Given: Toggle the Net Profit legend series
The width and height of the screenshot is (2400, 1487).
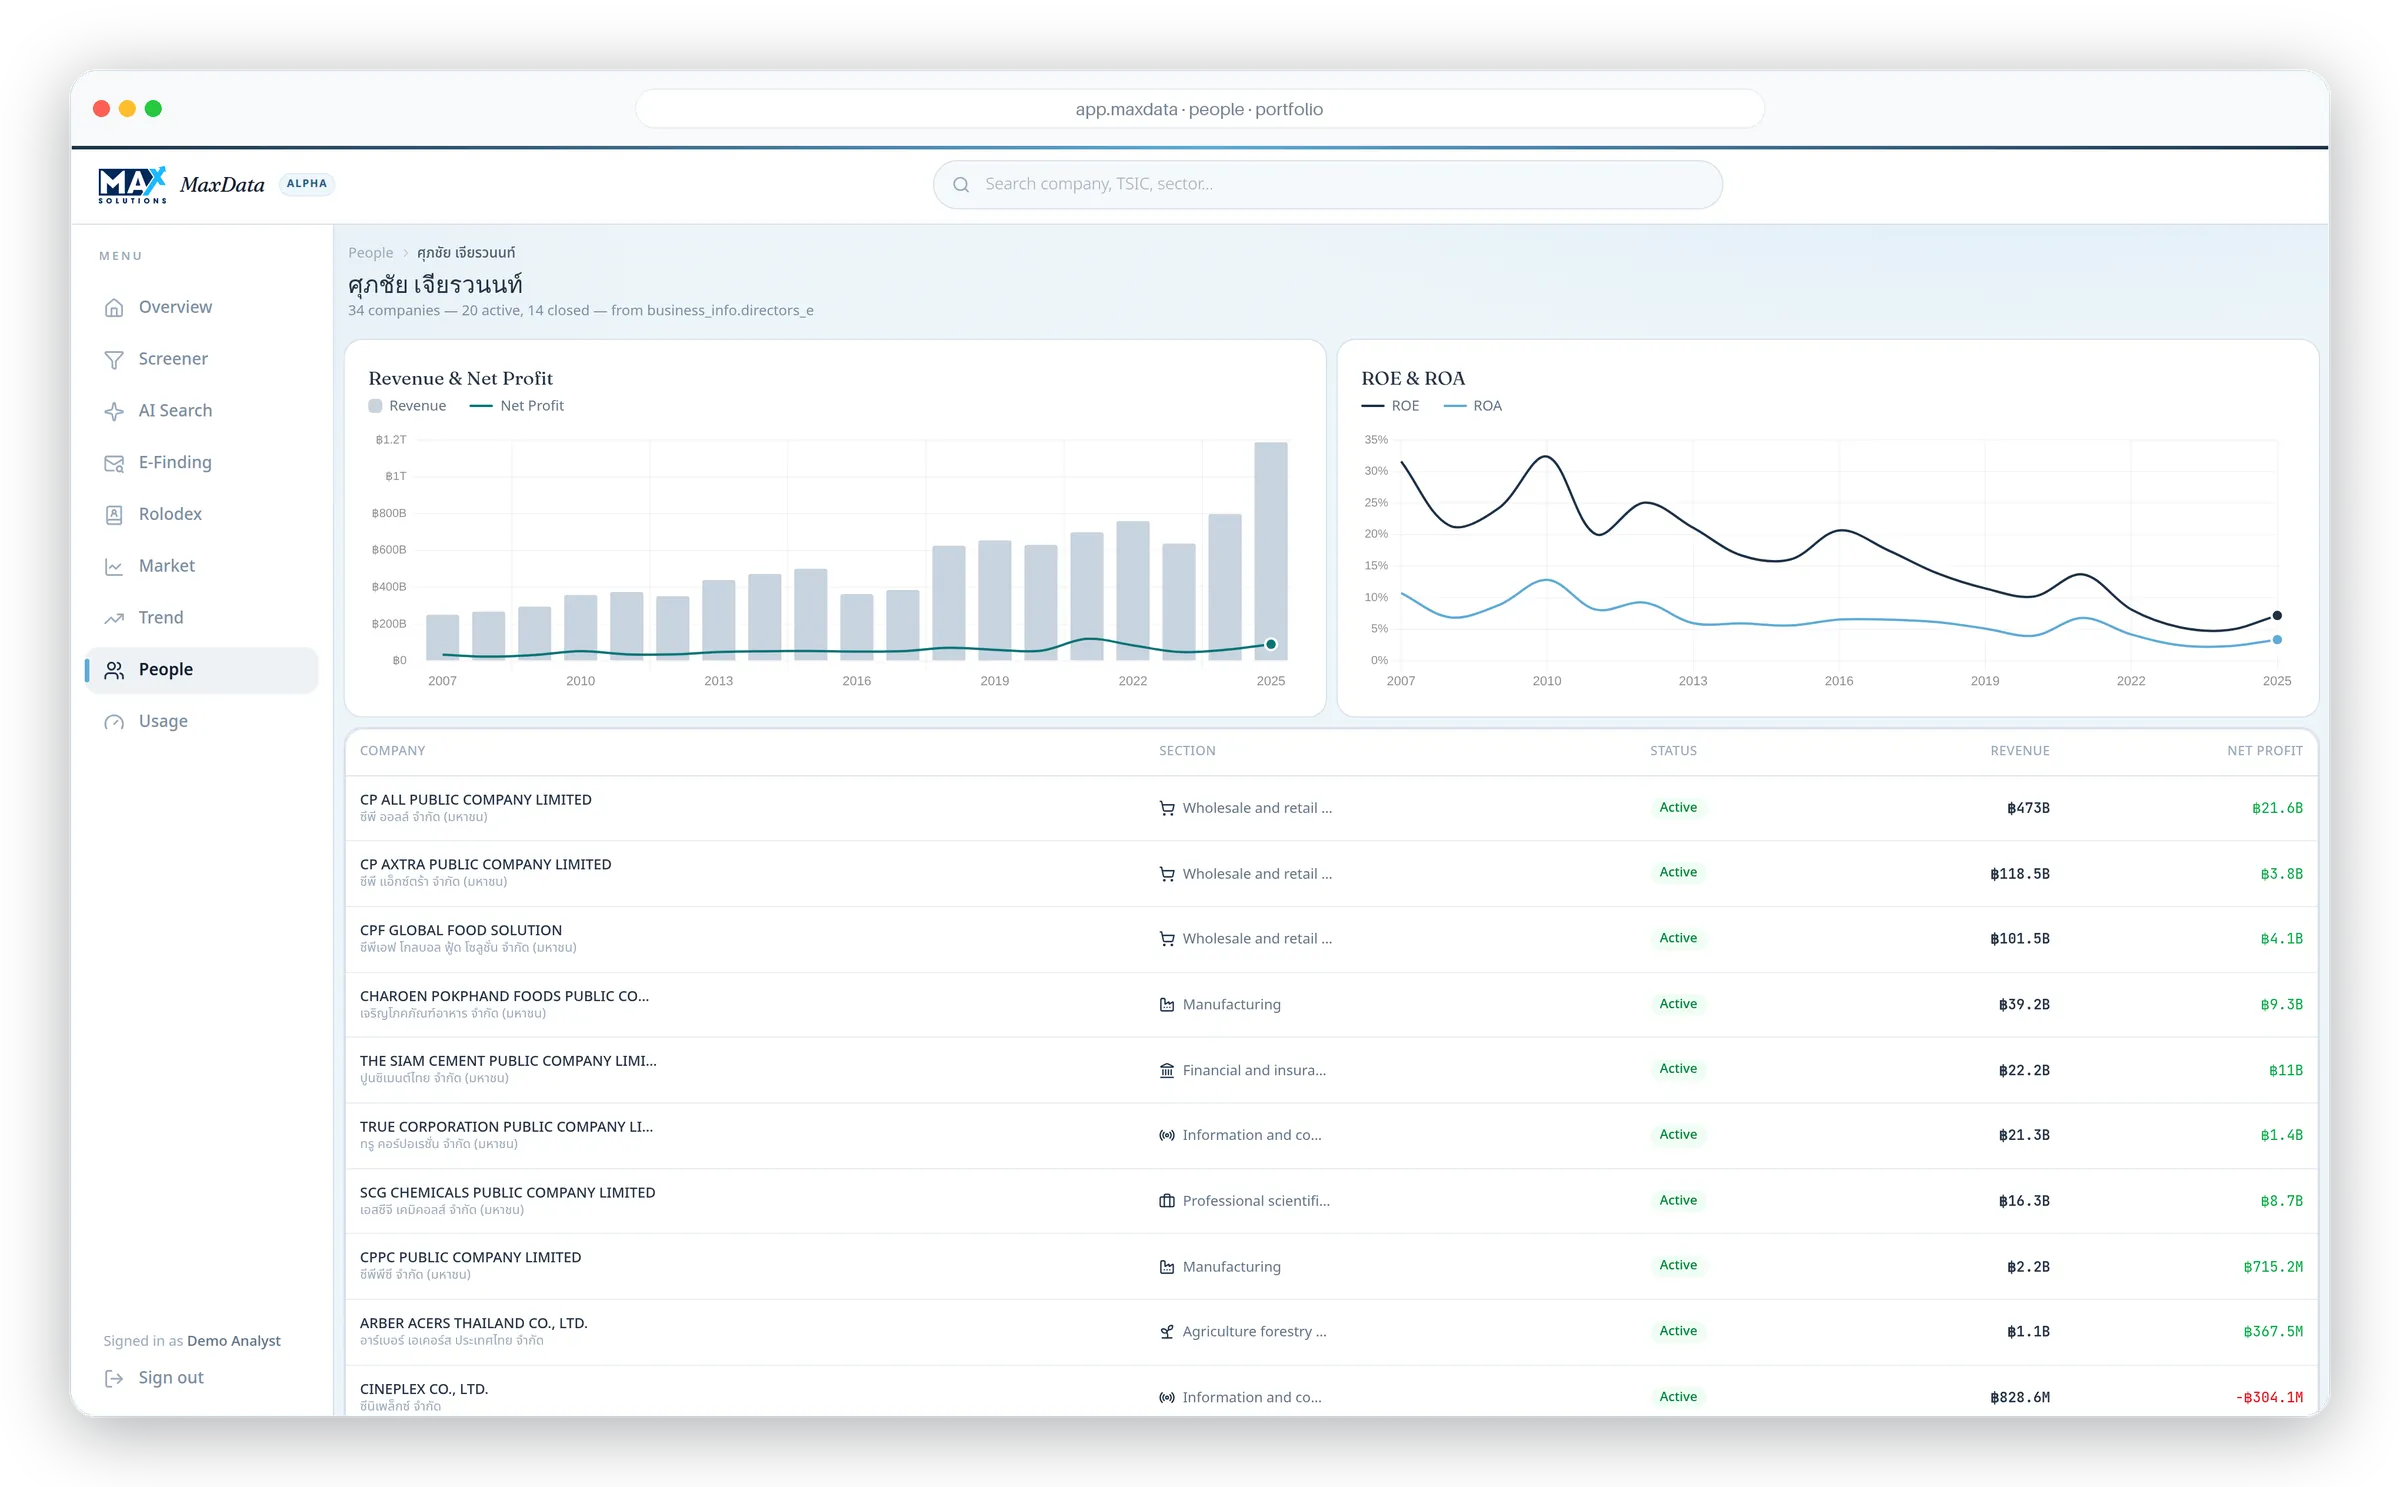Looking at the screenshot, I should 517,406.
